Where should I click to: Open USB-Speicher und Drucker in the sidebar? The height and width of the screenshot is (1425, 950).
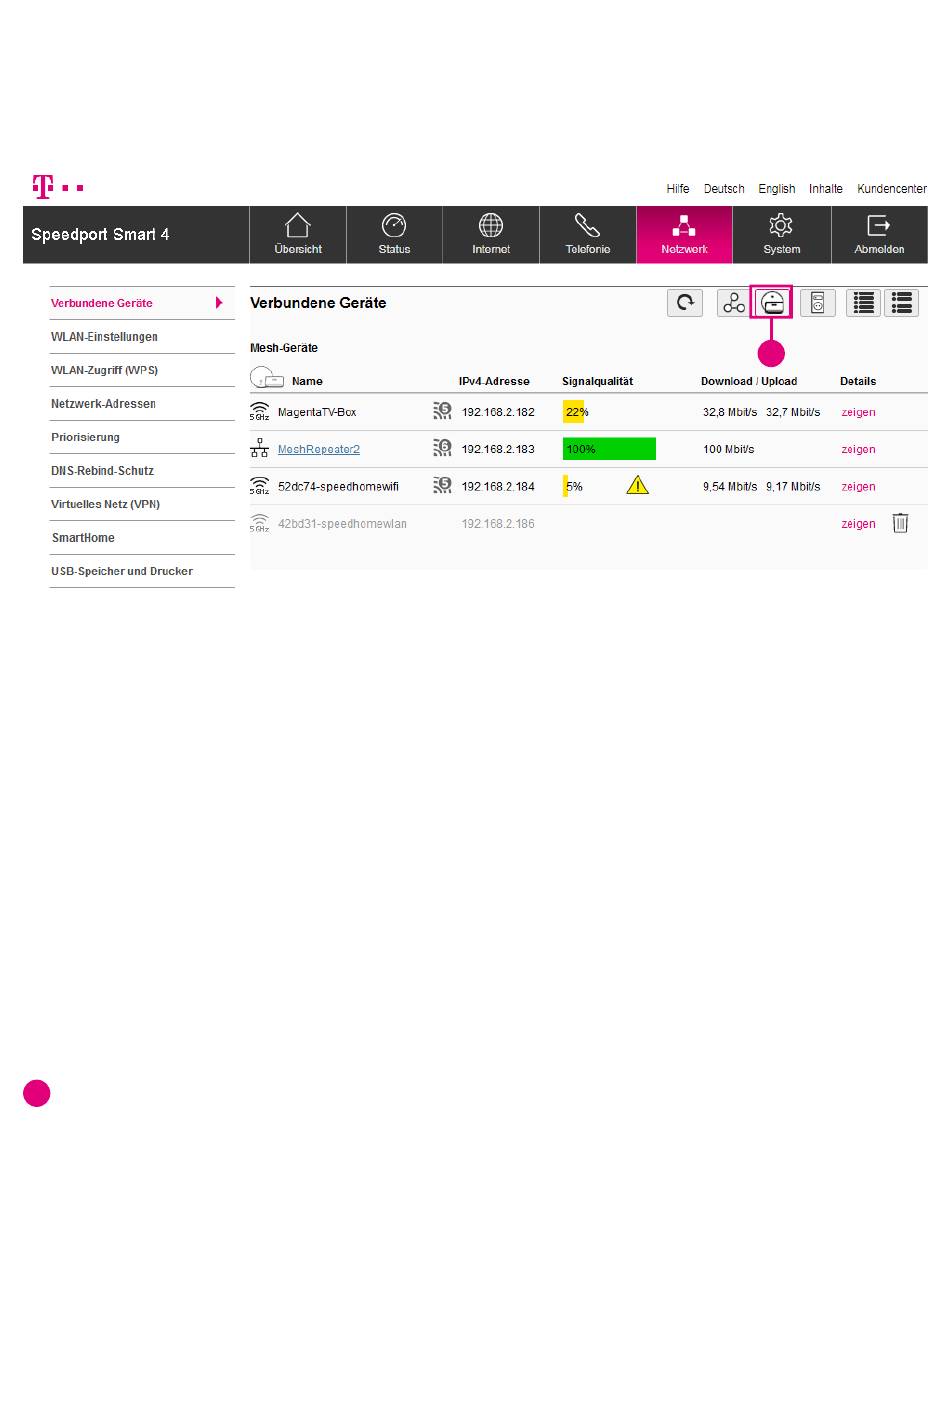[142, 571]
